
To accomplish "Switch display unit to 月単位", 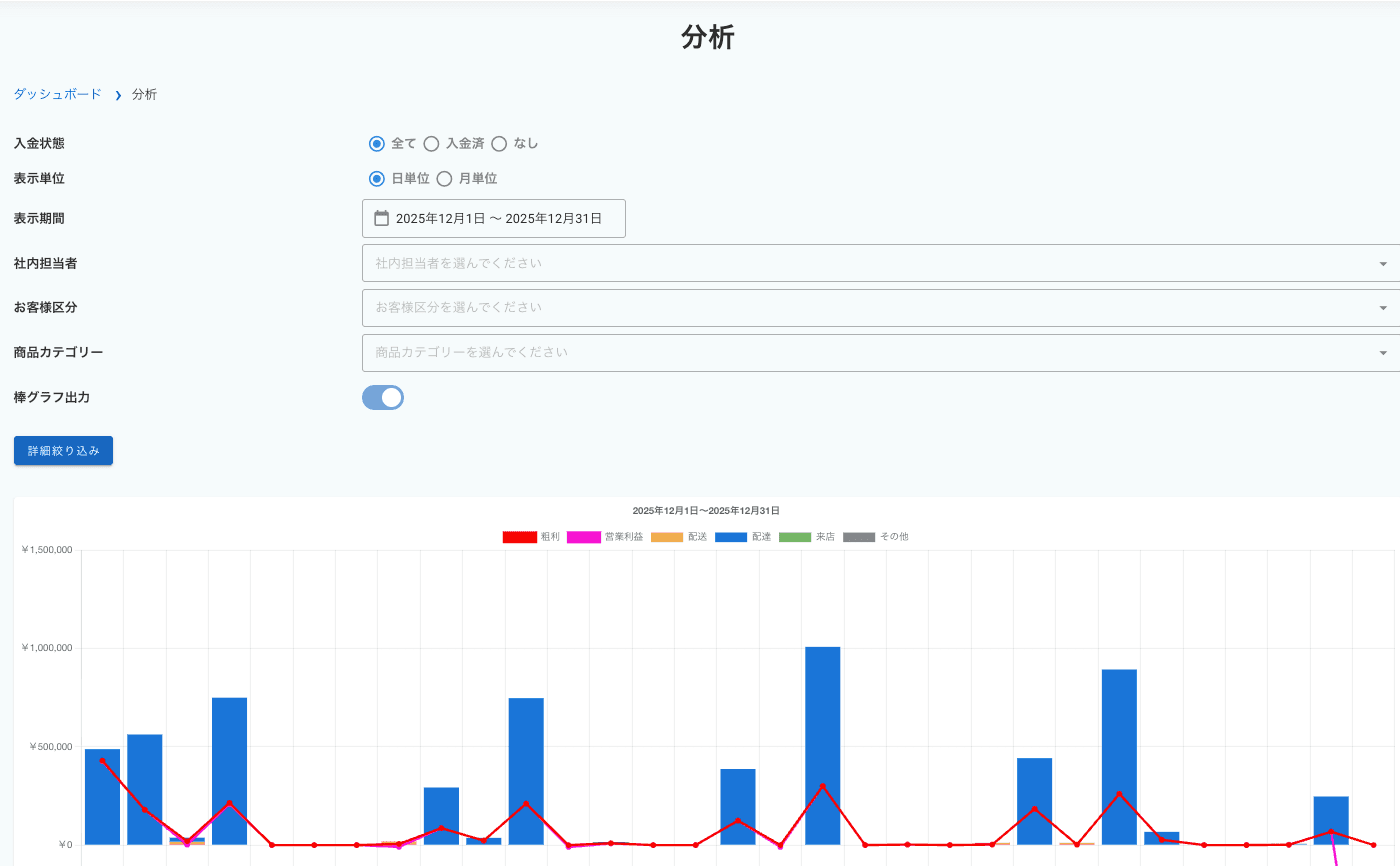I will click(445, 179).
